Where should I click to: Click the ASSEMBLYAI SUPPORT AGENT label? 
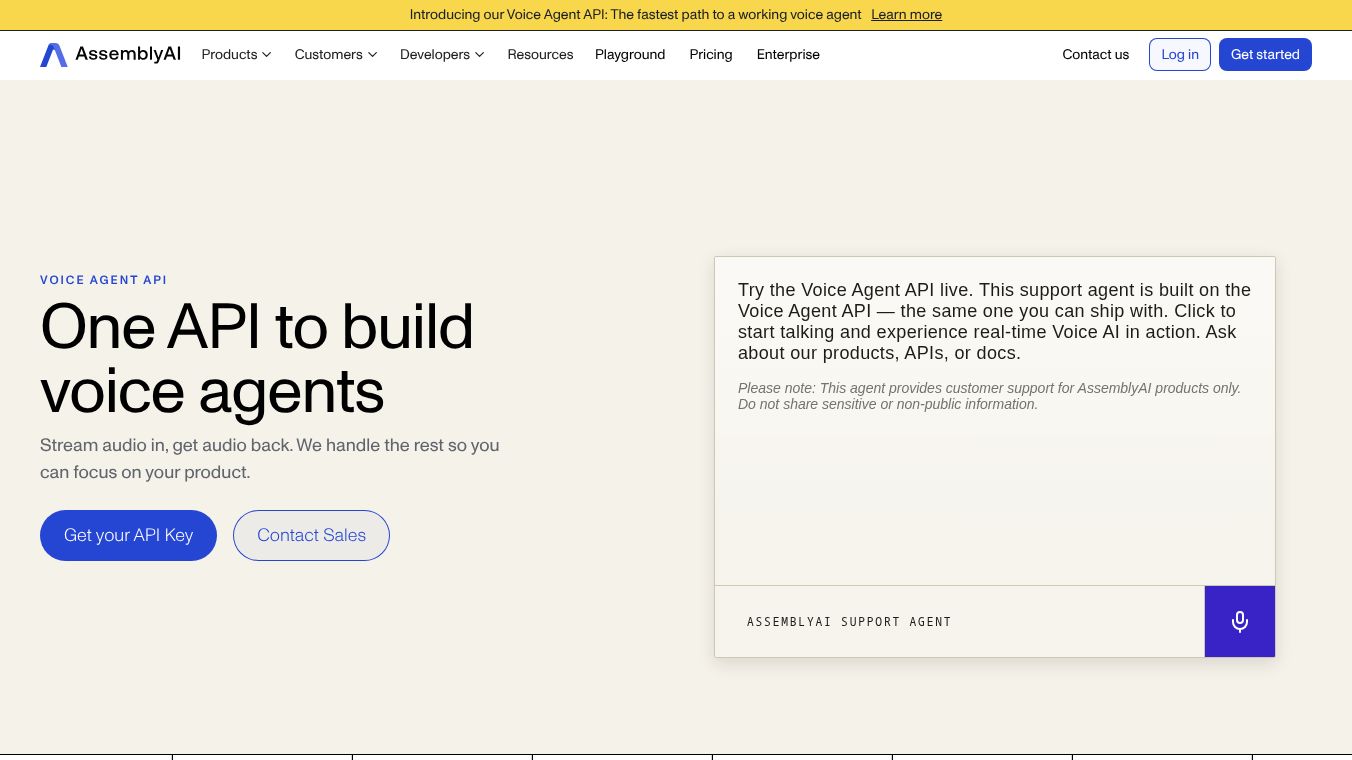849,622
